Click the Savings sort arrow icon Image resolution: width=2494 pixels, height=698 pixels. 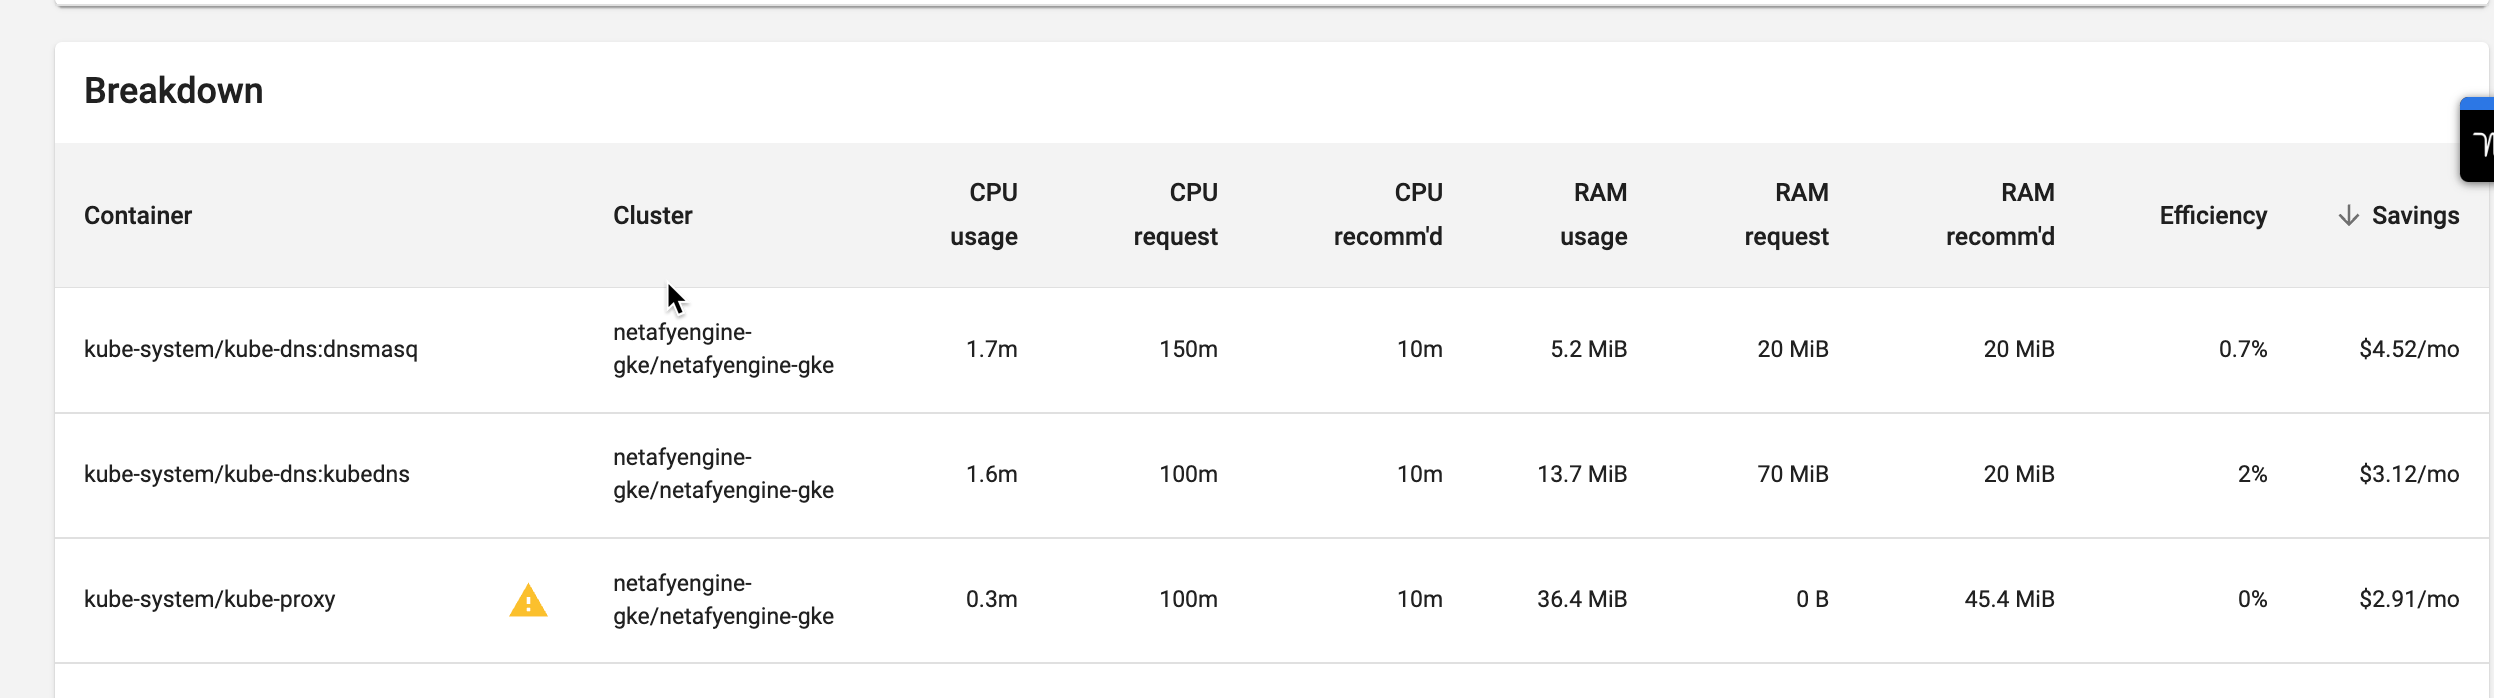coord(2348,216)
